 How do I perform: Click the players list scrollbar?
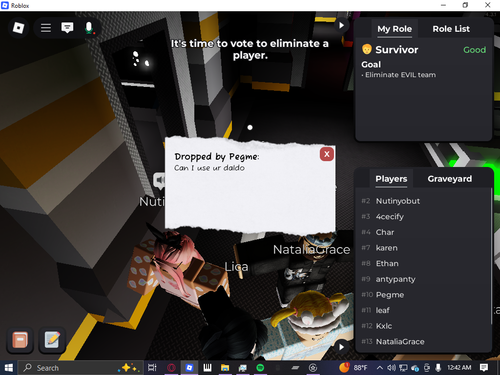click(491, 256)
